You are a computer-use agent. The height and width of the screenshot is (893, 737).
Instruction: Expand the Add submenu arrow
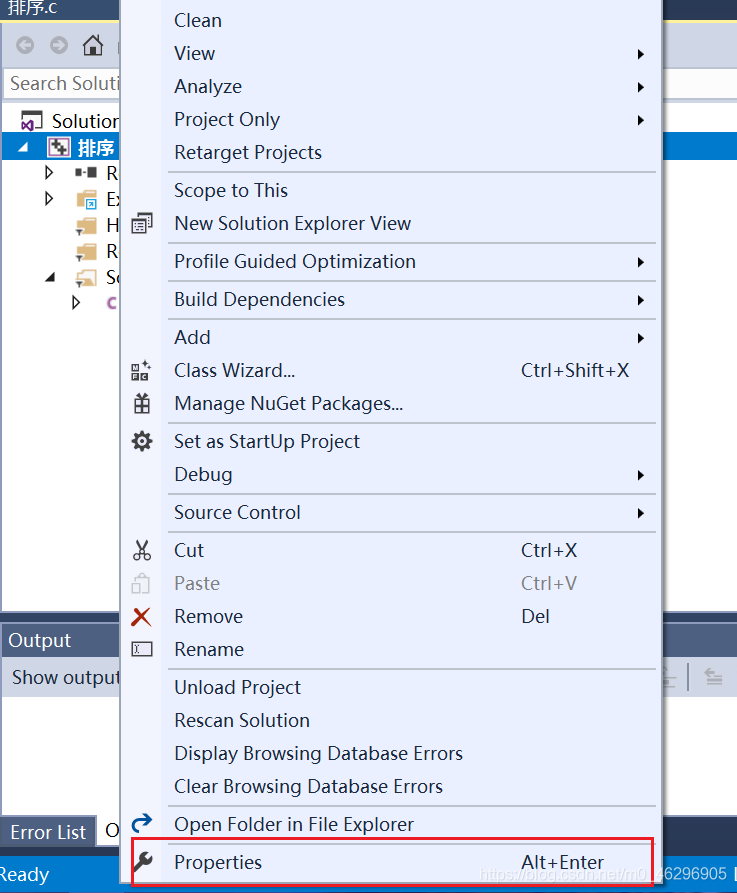(641, 337)
